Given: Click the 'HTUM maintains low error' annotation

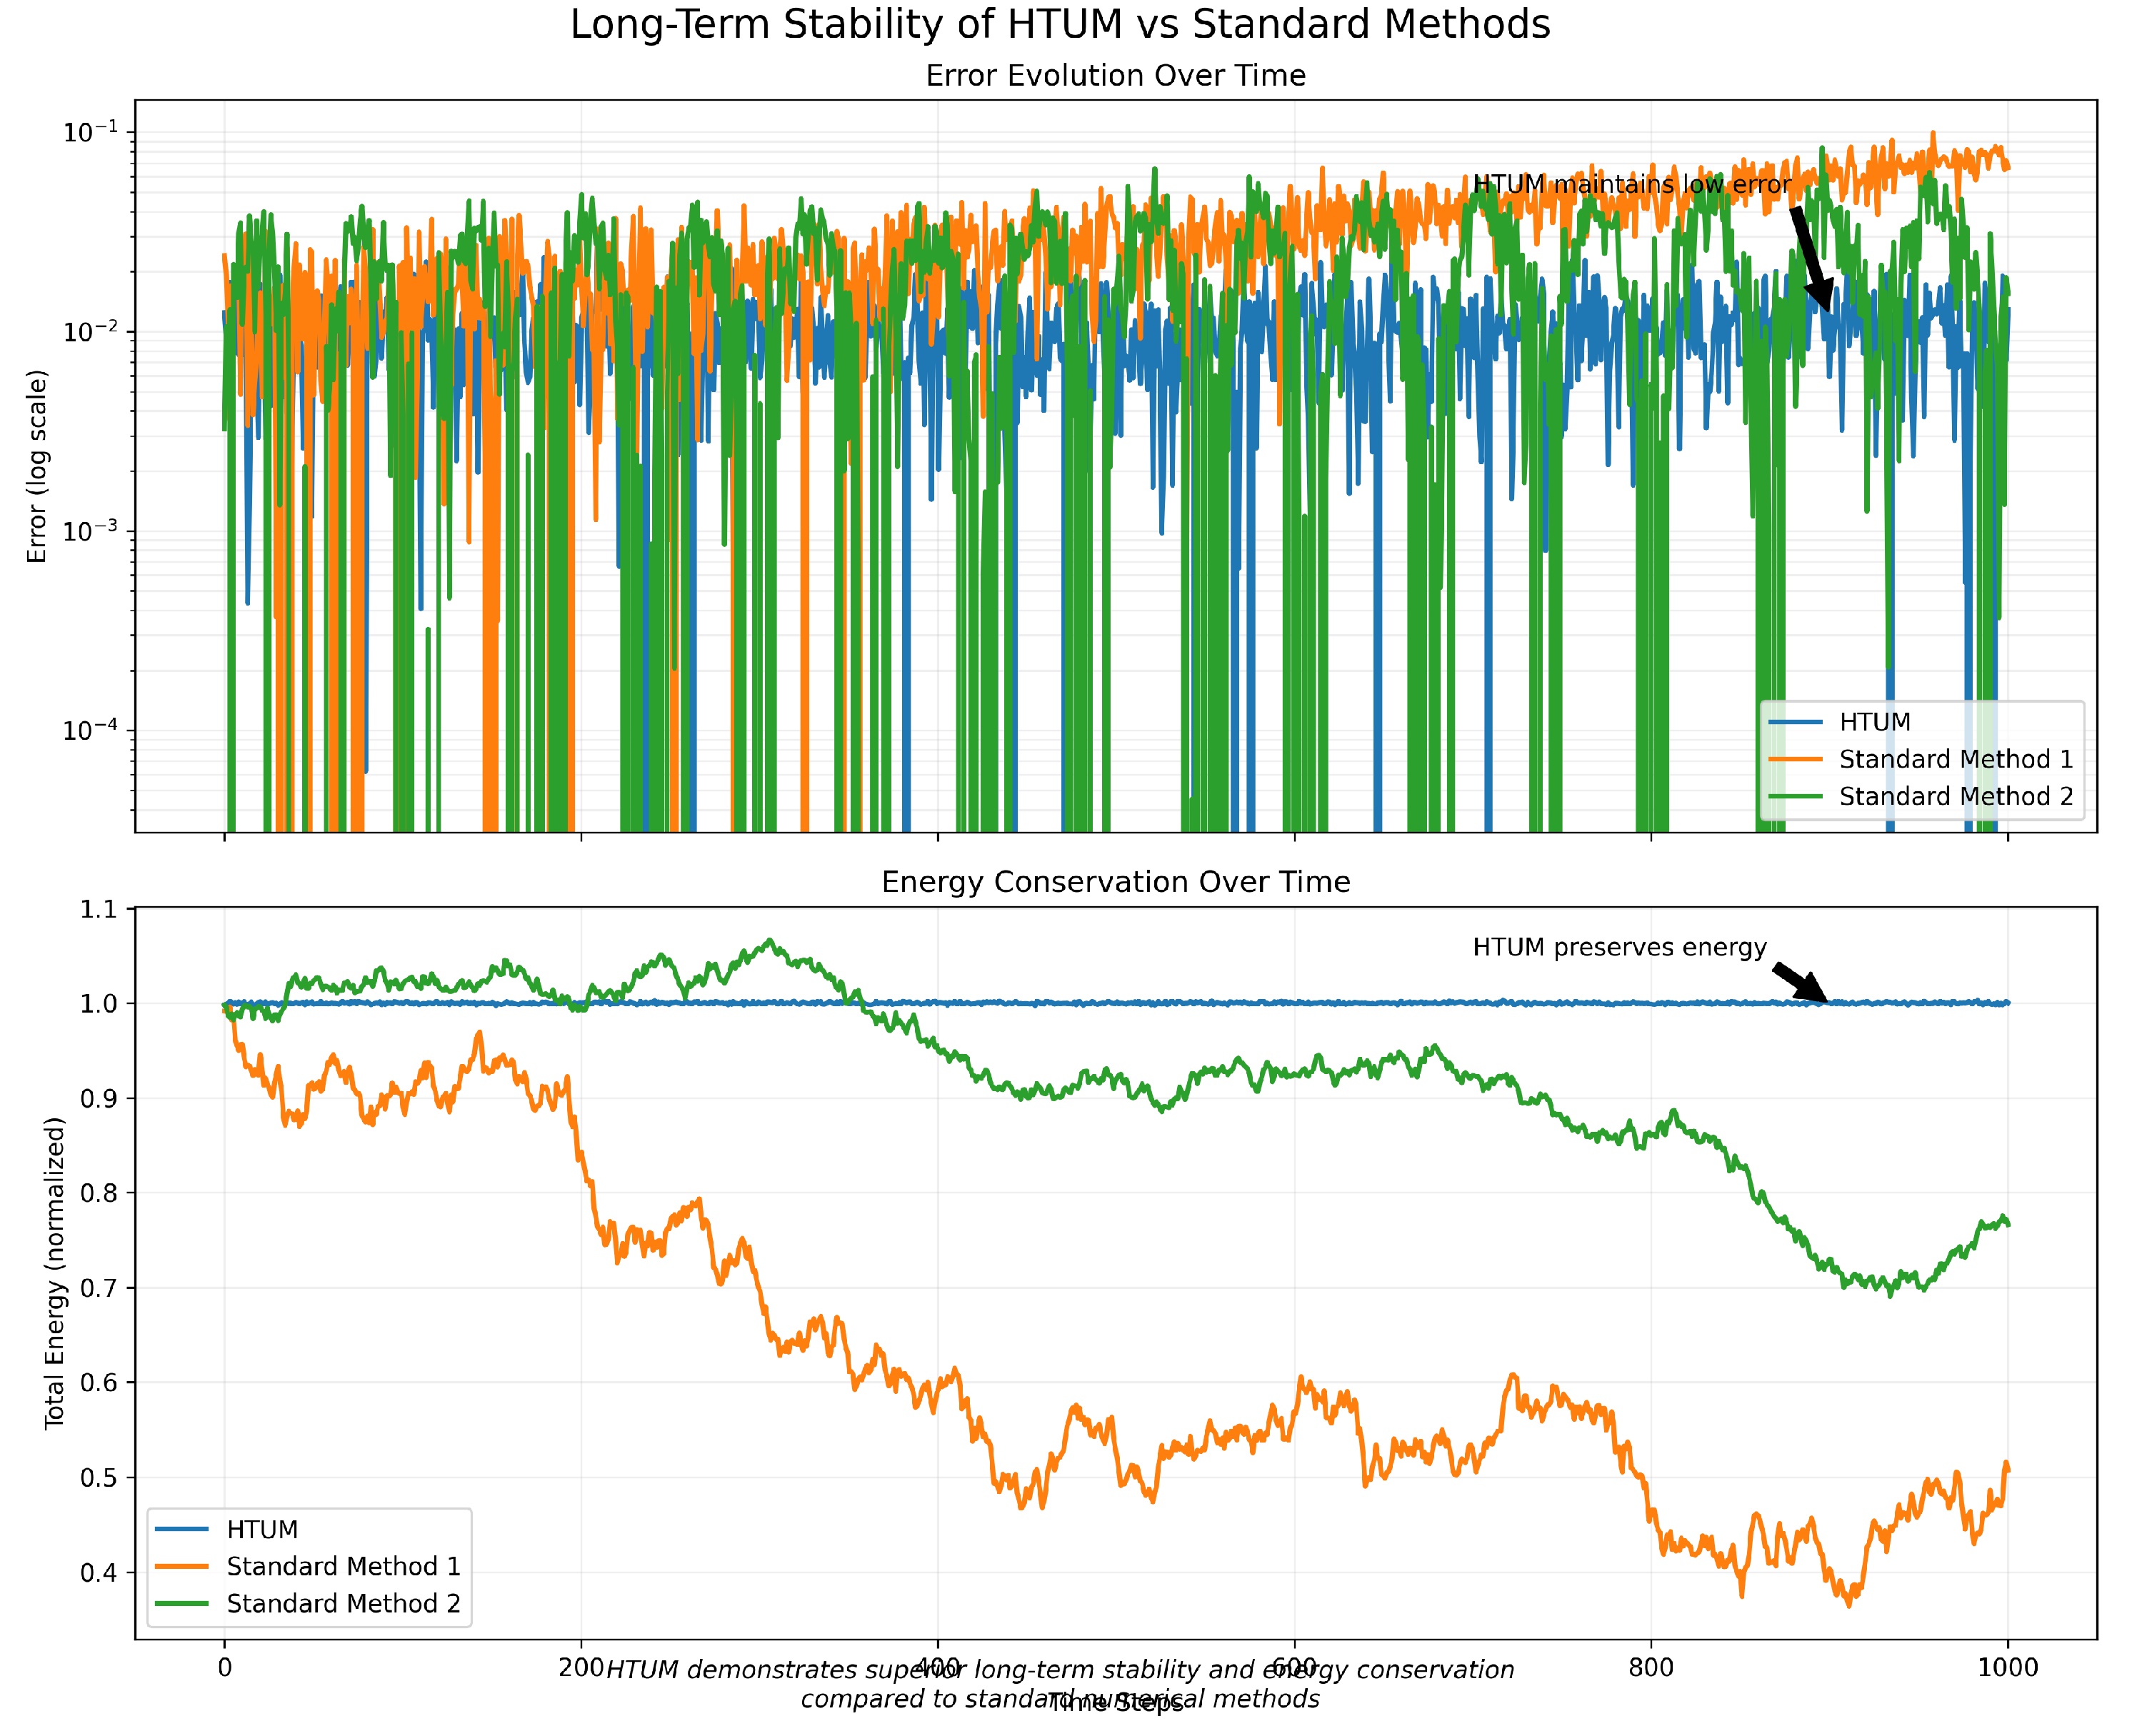Looking at the screenshot, I should [1631, 185].
